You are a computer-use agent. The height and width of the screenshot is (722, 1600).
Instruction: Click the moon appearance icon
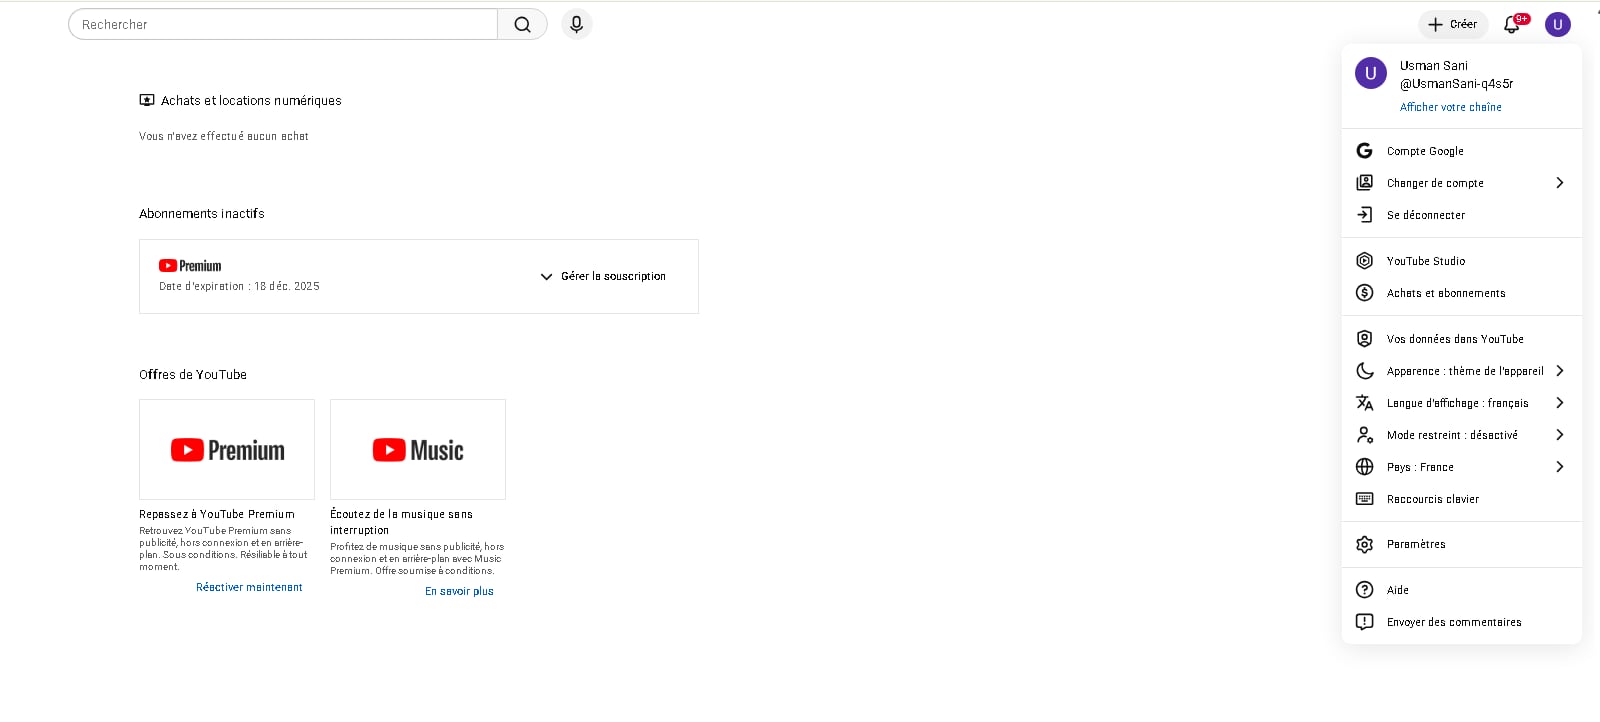[1364, 371]
